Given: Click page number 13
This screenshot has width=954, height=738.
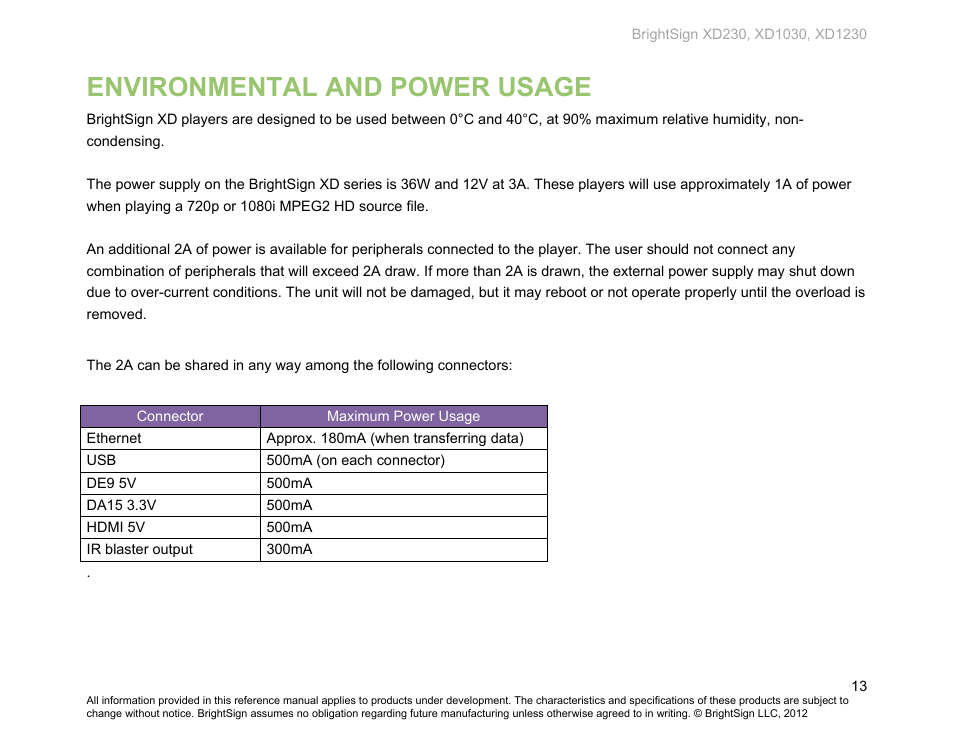Looking at the screenshot, I should [858, 686].
